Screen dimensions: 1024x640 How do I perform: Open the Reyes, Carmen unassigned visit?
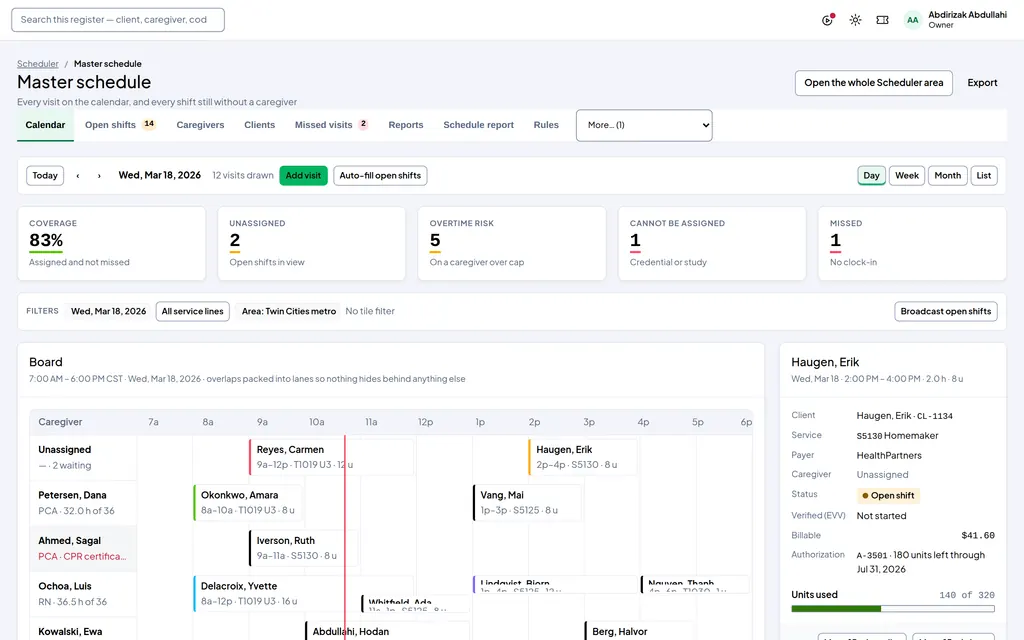click(x=331, y=457)
